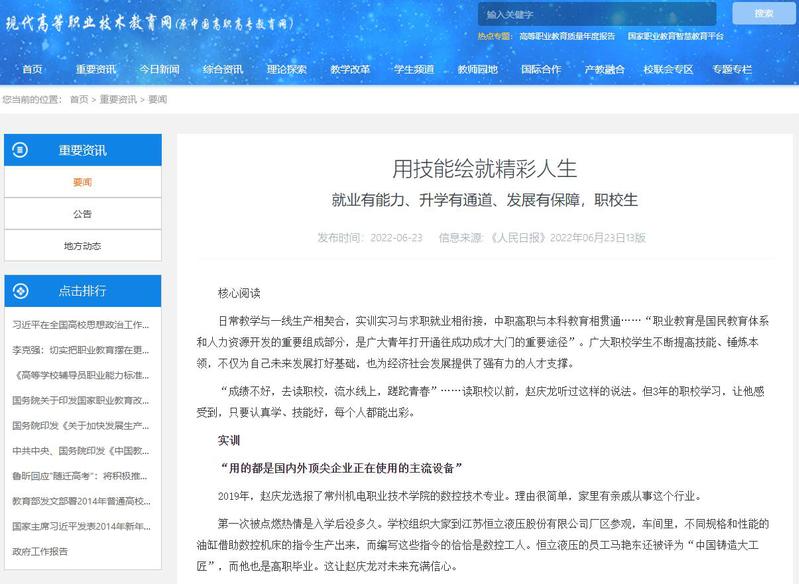Click the diamond icon beside 点击排行

point(19,291)
